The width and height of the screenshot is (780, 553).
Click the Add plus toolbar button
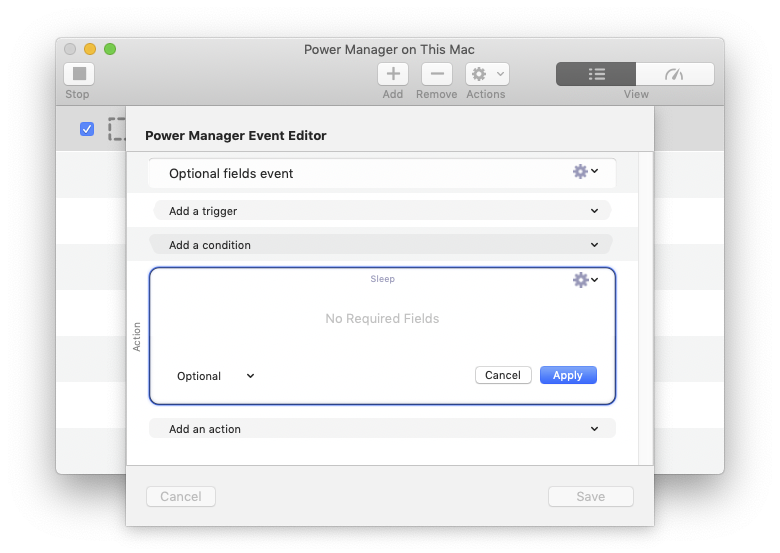[393, 74]
